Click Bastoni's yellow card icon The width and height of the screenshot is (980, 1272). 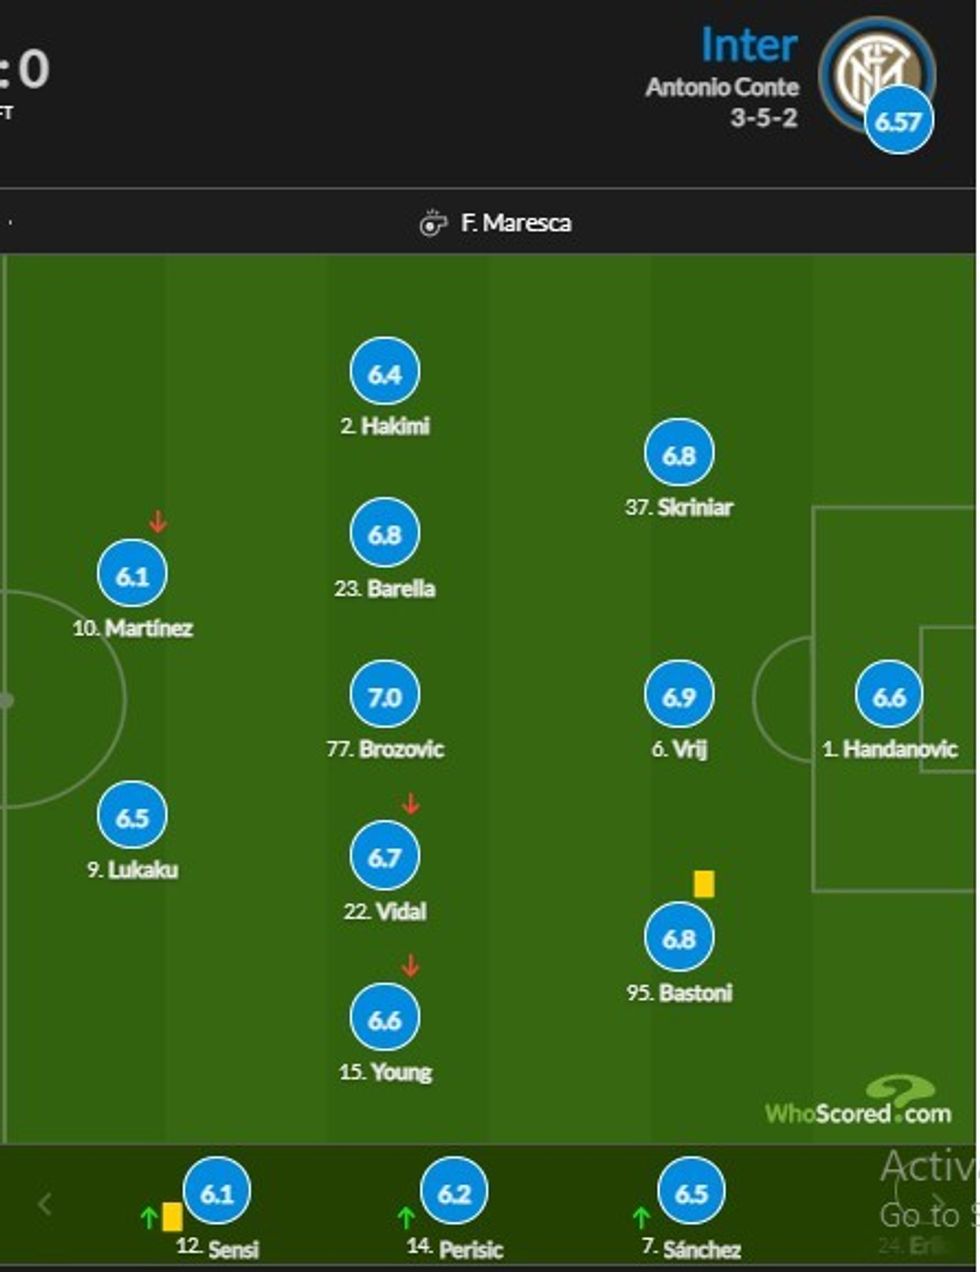coord(704,883)
